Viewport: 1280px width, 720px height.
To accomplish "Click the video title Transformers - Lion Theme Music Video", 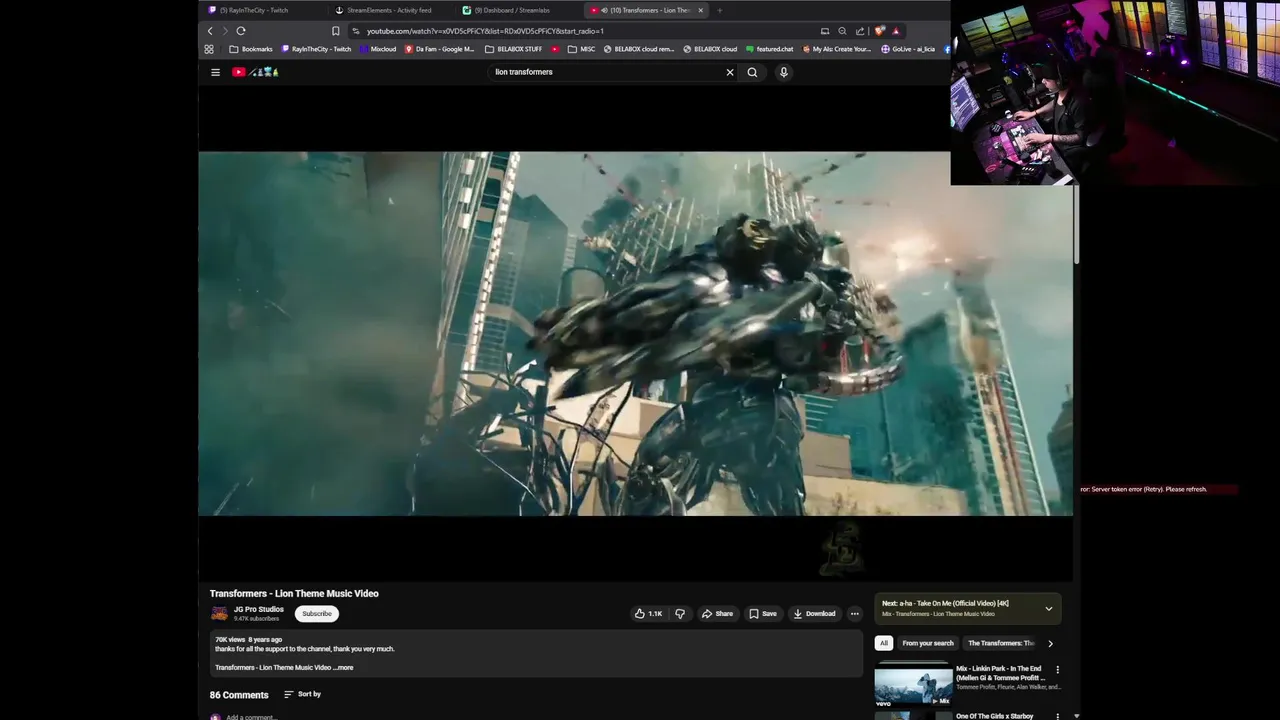I will [294, 593].
